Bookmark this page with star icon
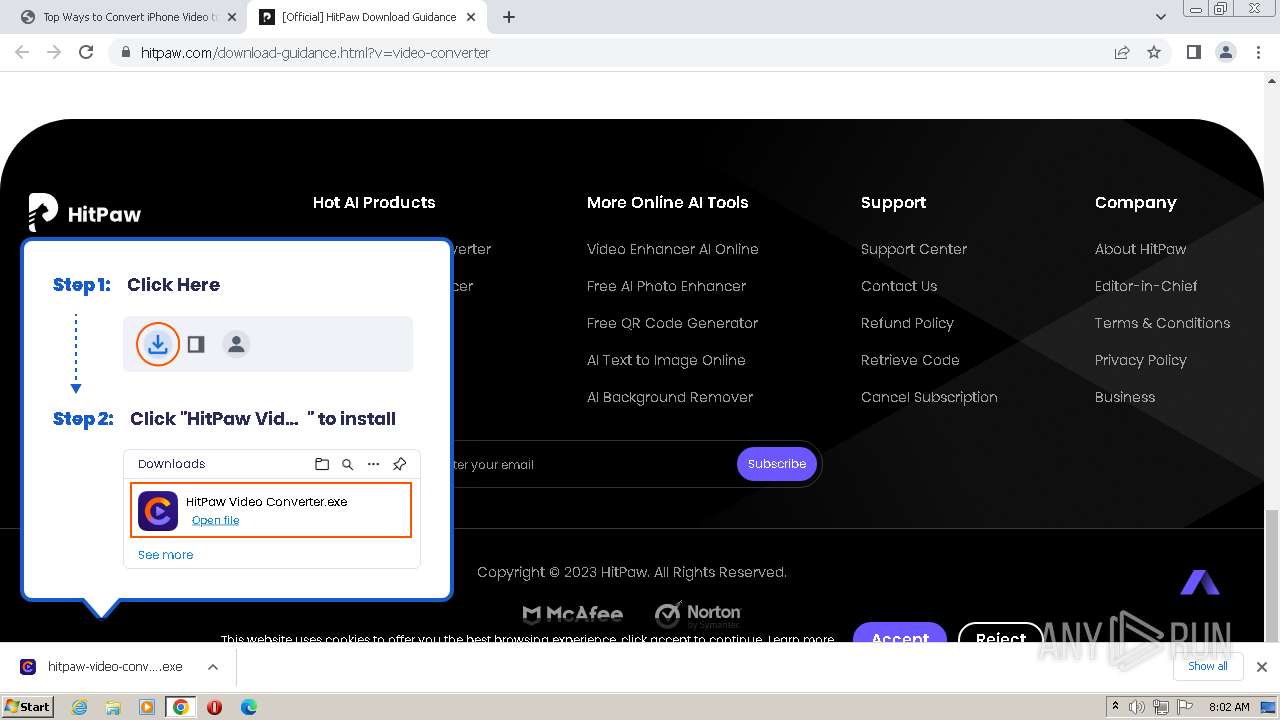The height and width of the screenshot is (720, 1280). pyautogui.click(x=1154, y=52)
